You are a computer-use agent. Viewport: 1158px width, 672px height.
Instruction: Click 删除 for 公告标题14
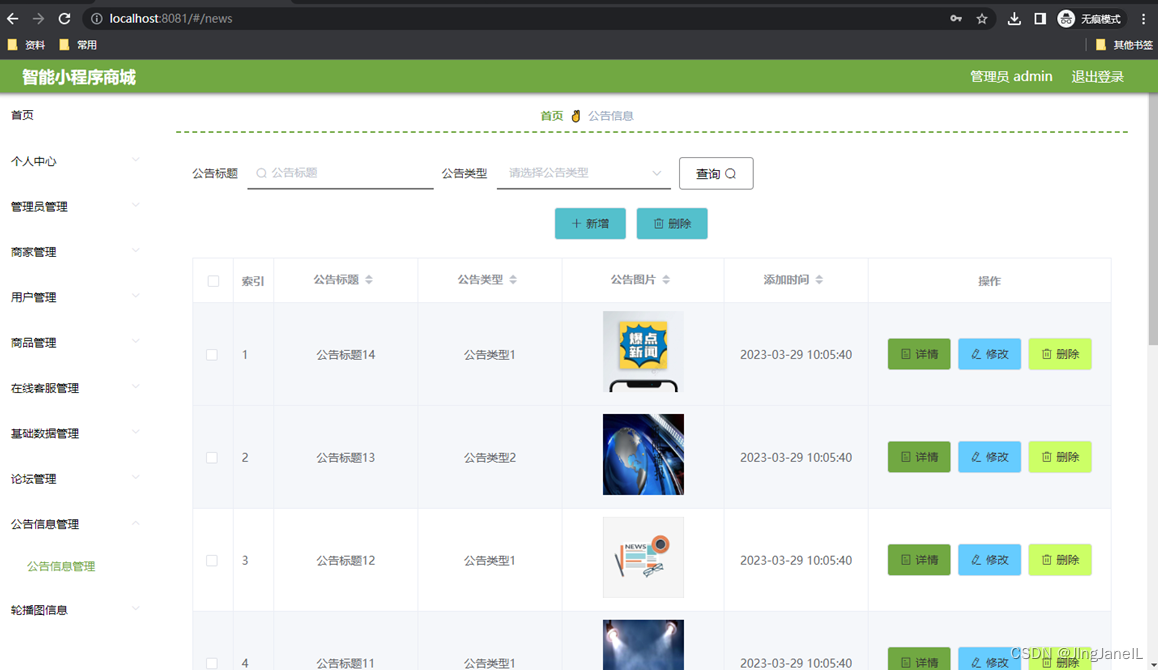(x=1060, y=354)
